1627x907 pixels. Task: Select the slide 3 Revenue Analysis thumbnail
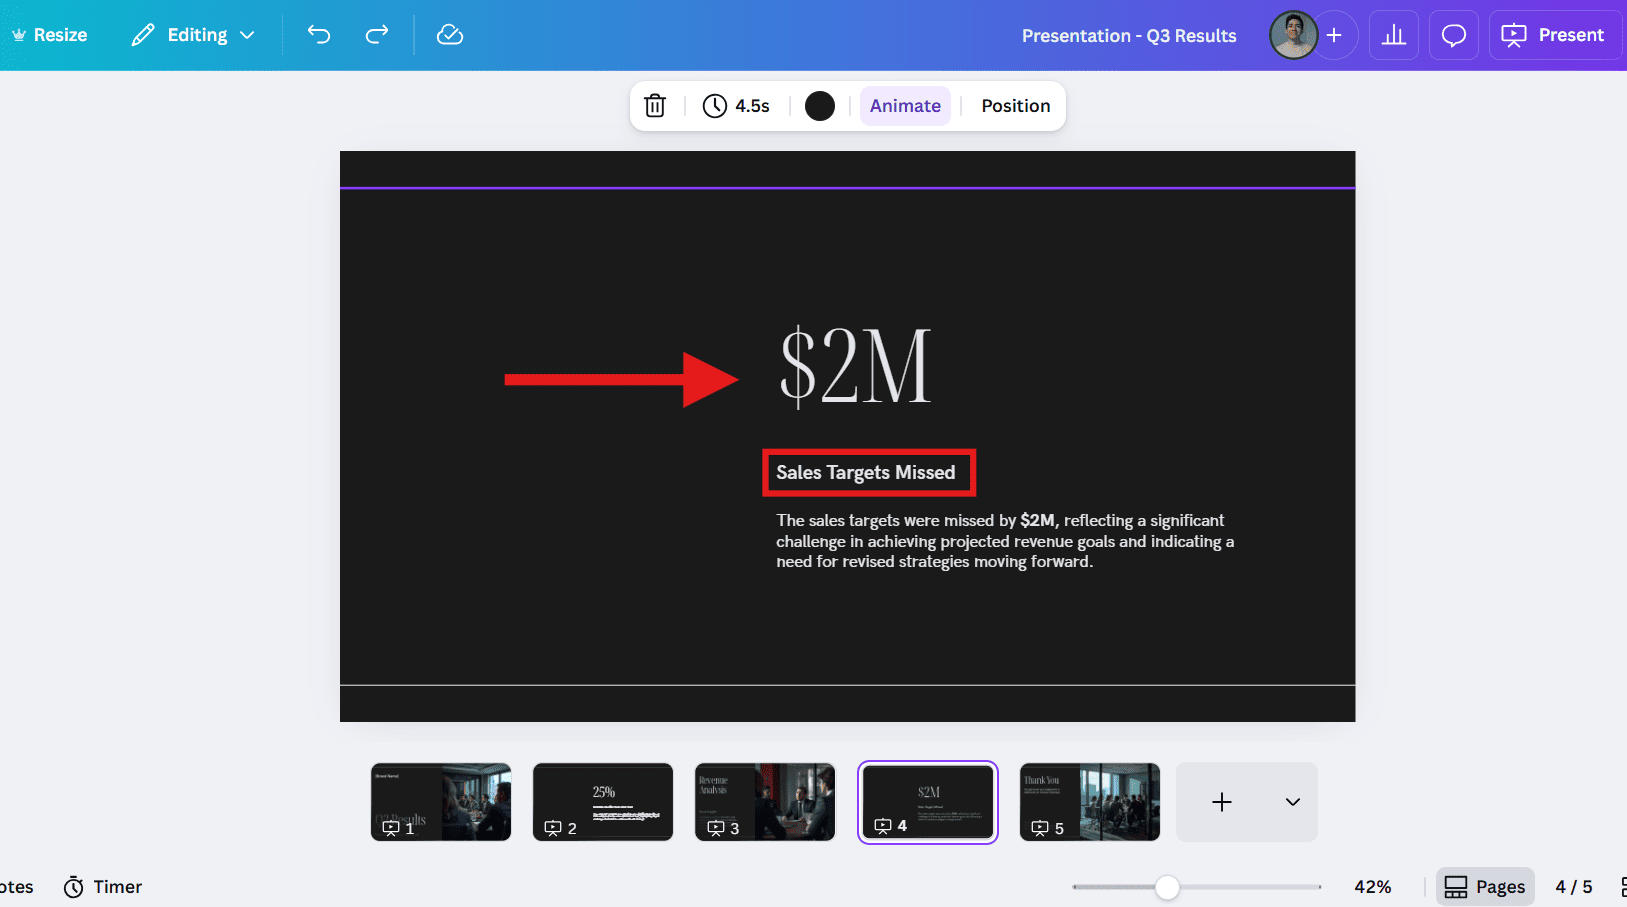tap(765, 802)
